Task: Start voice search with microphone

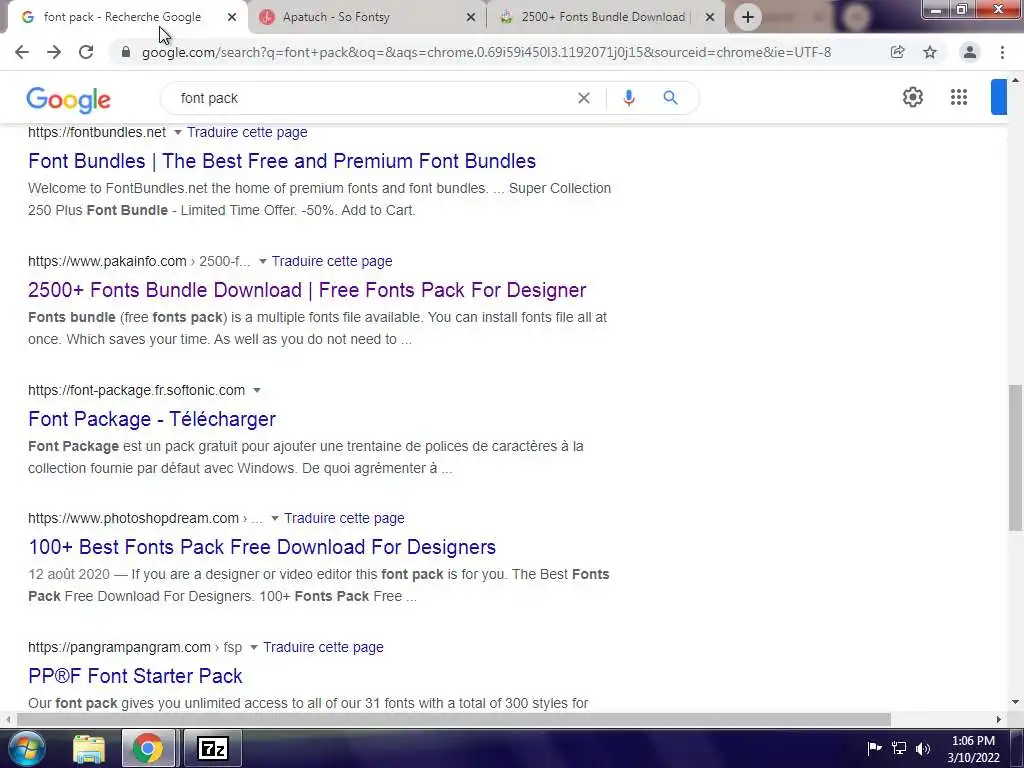Action: coord(629,98)
